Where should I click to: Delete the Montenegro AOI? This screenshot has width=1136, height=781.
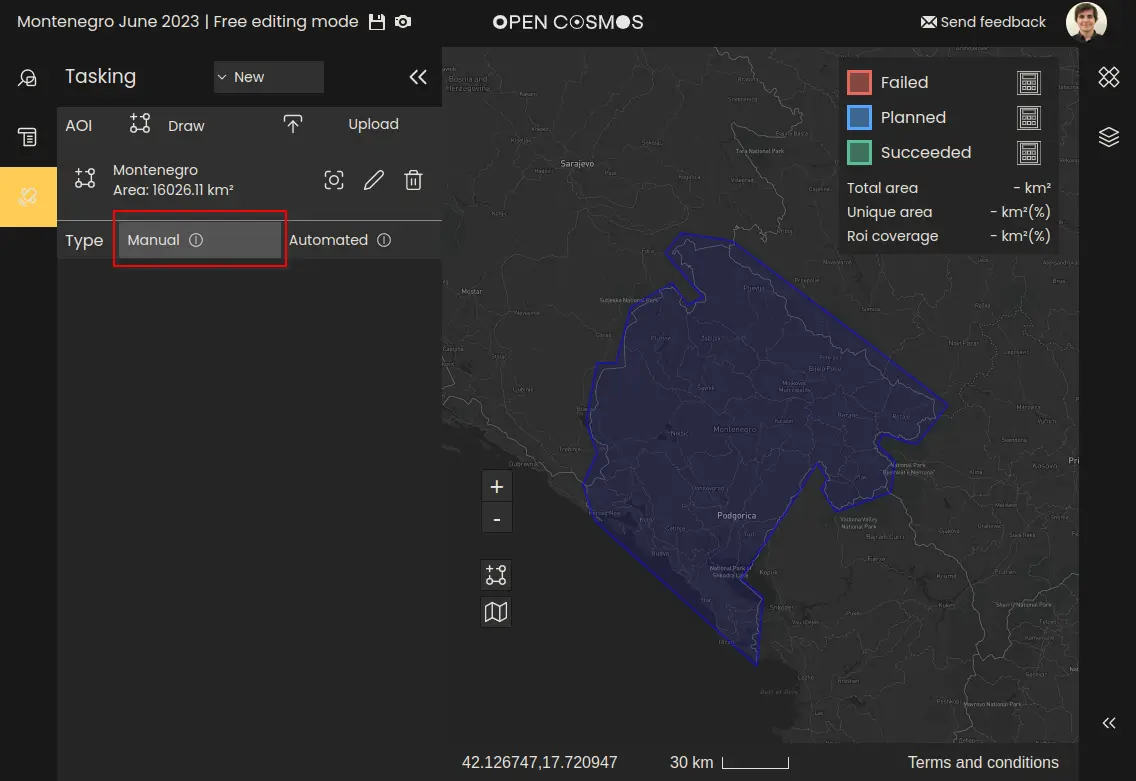tap(413, 180)
